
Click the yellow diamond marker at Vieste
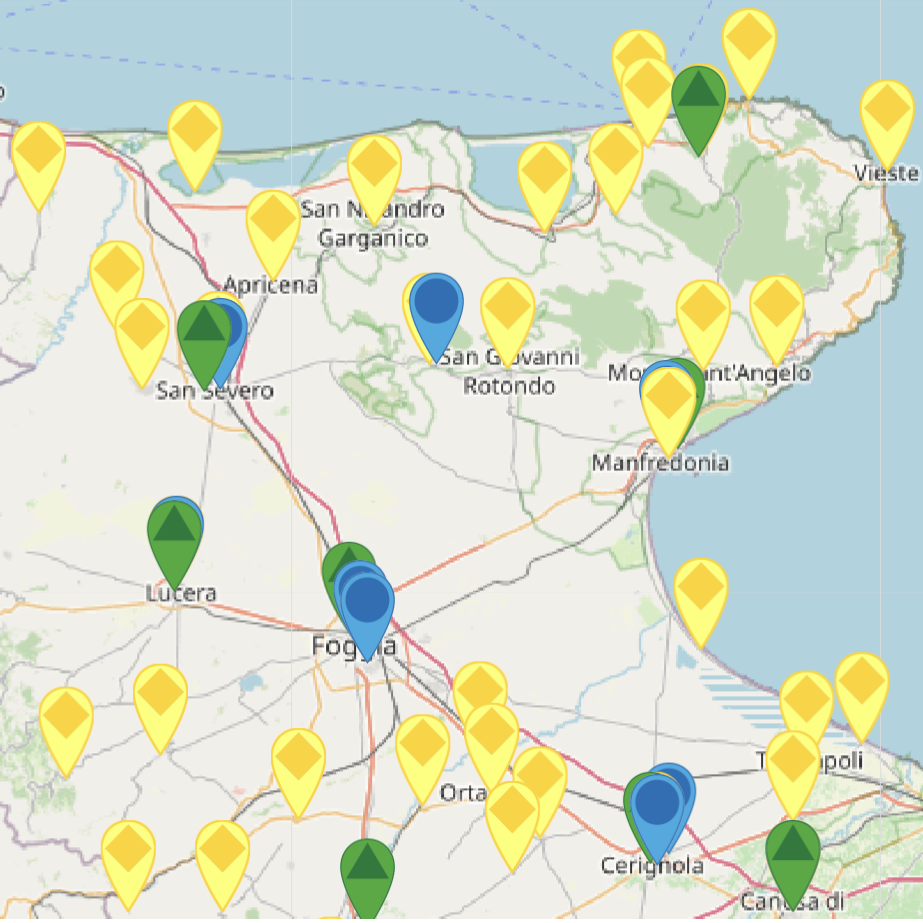pos(886,112)
